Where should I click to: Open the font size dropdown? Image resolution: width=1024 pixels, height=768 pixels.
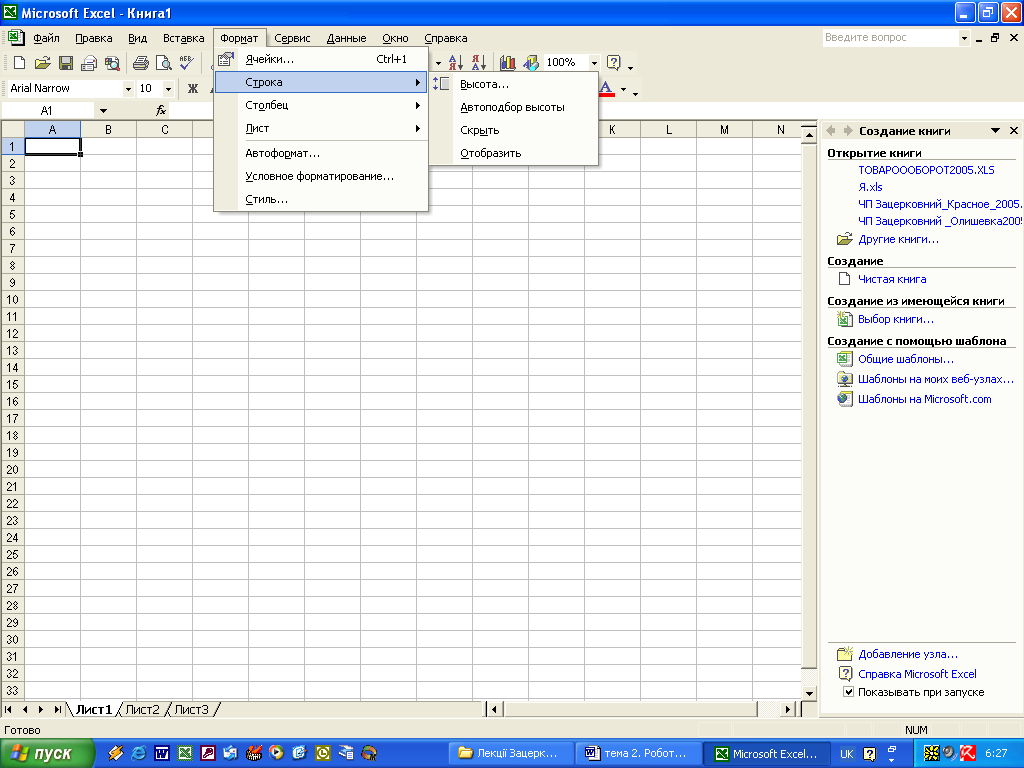click(x=168, y=88)
